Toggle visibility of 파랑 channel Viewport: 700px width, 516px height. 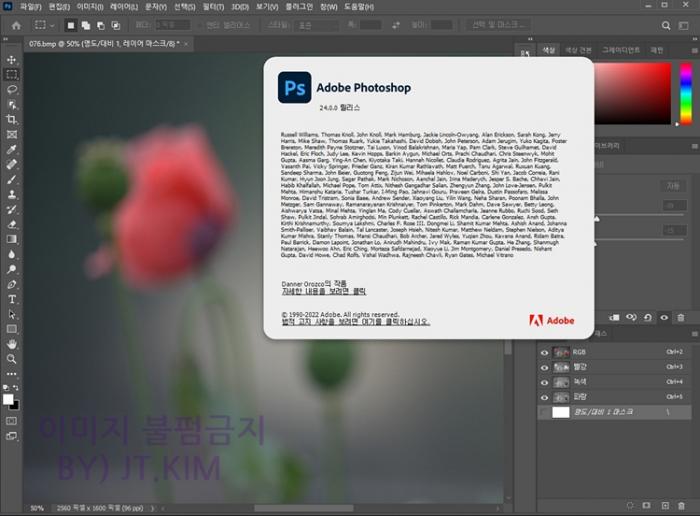pos(544,397)
